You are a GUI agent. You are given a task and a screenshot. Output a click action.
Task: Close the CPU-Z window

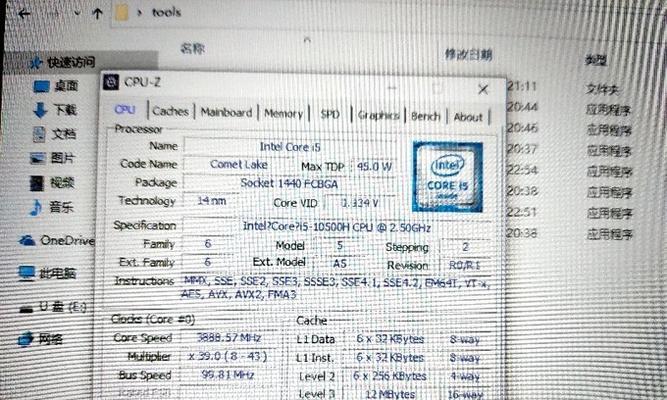point(483,89)
